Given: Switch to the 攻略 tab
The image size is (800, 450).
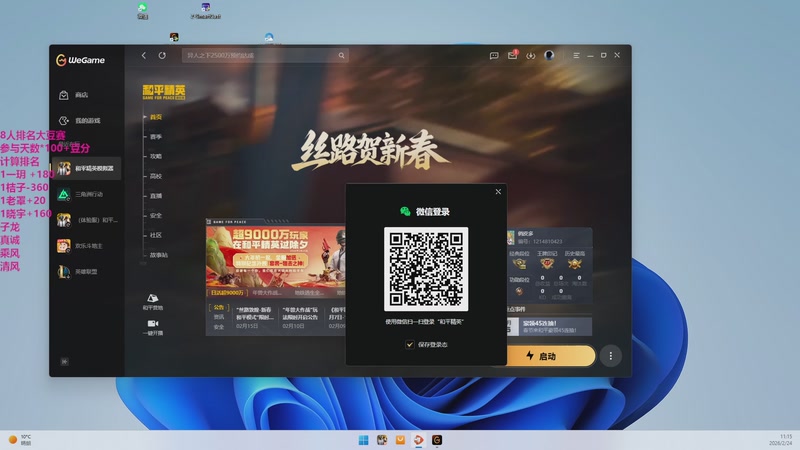Looking at the screenshot, I should click(x=156, y=156).
